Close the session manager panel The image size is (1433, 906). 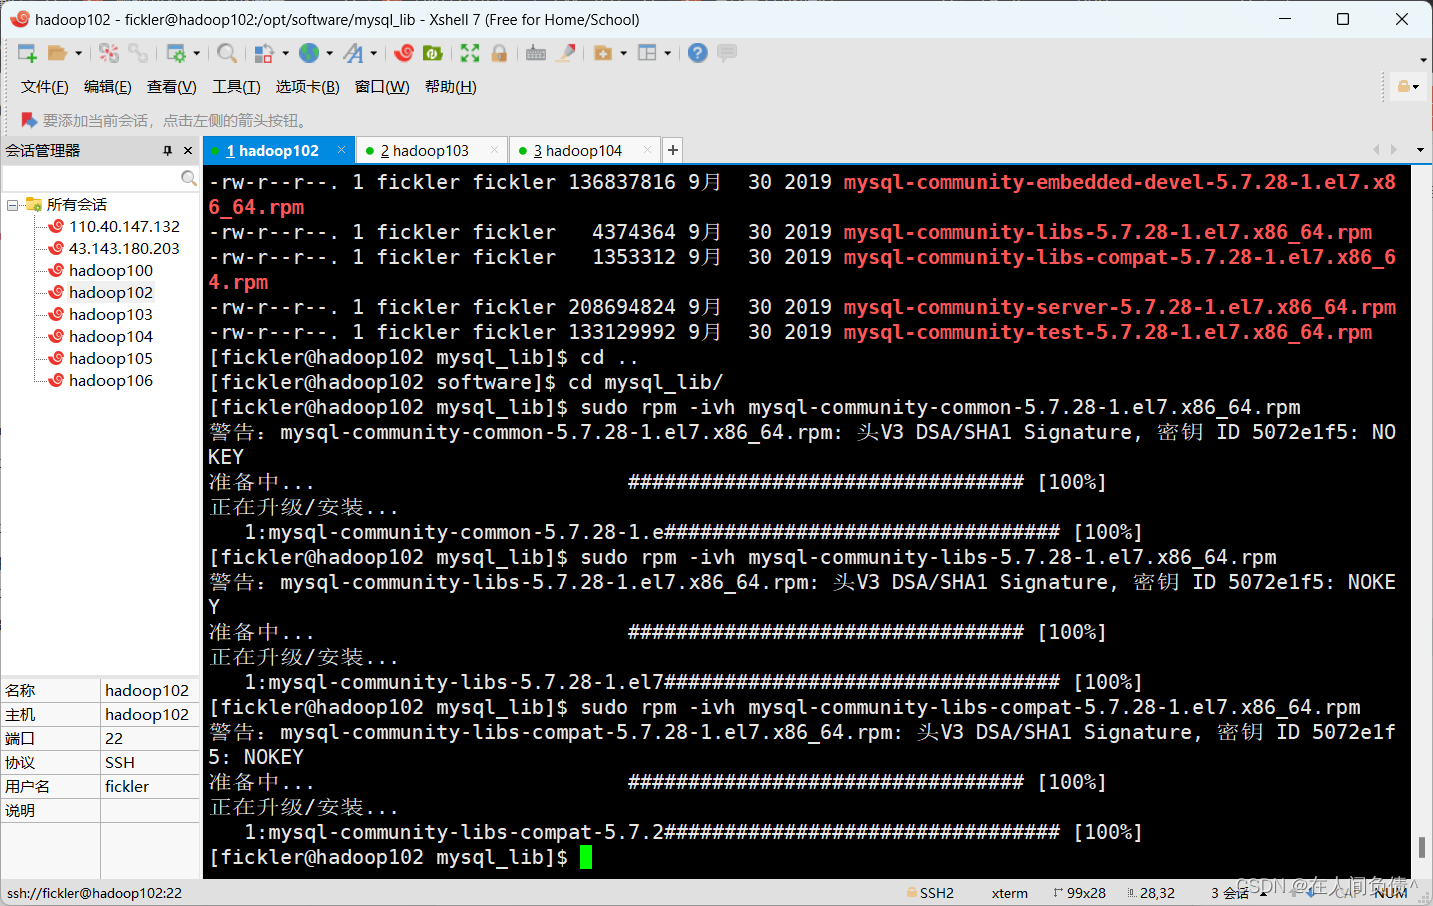click(x=188, y=151)
